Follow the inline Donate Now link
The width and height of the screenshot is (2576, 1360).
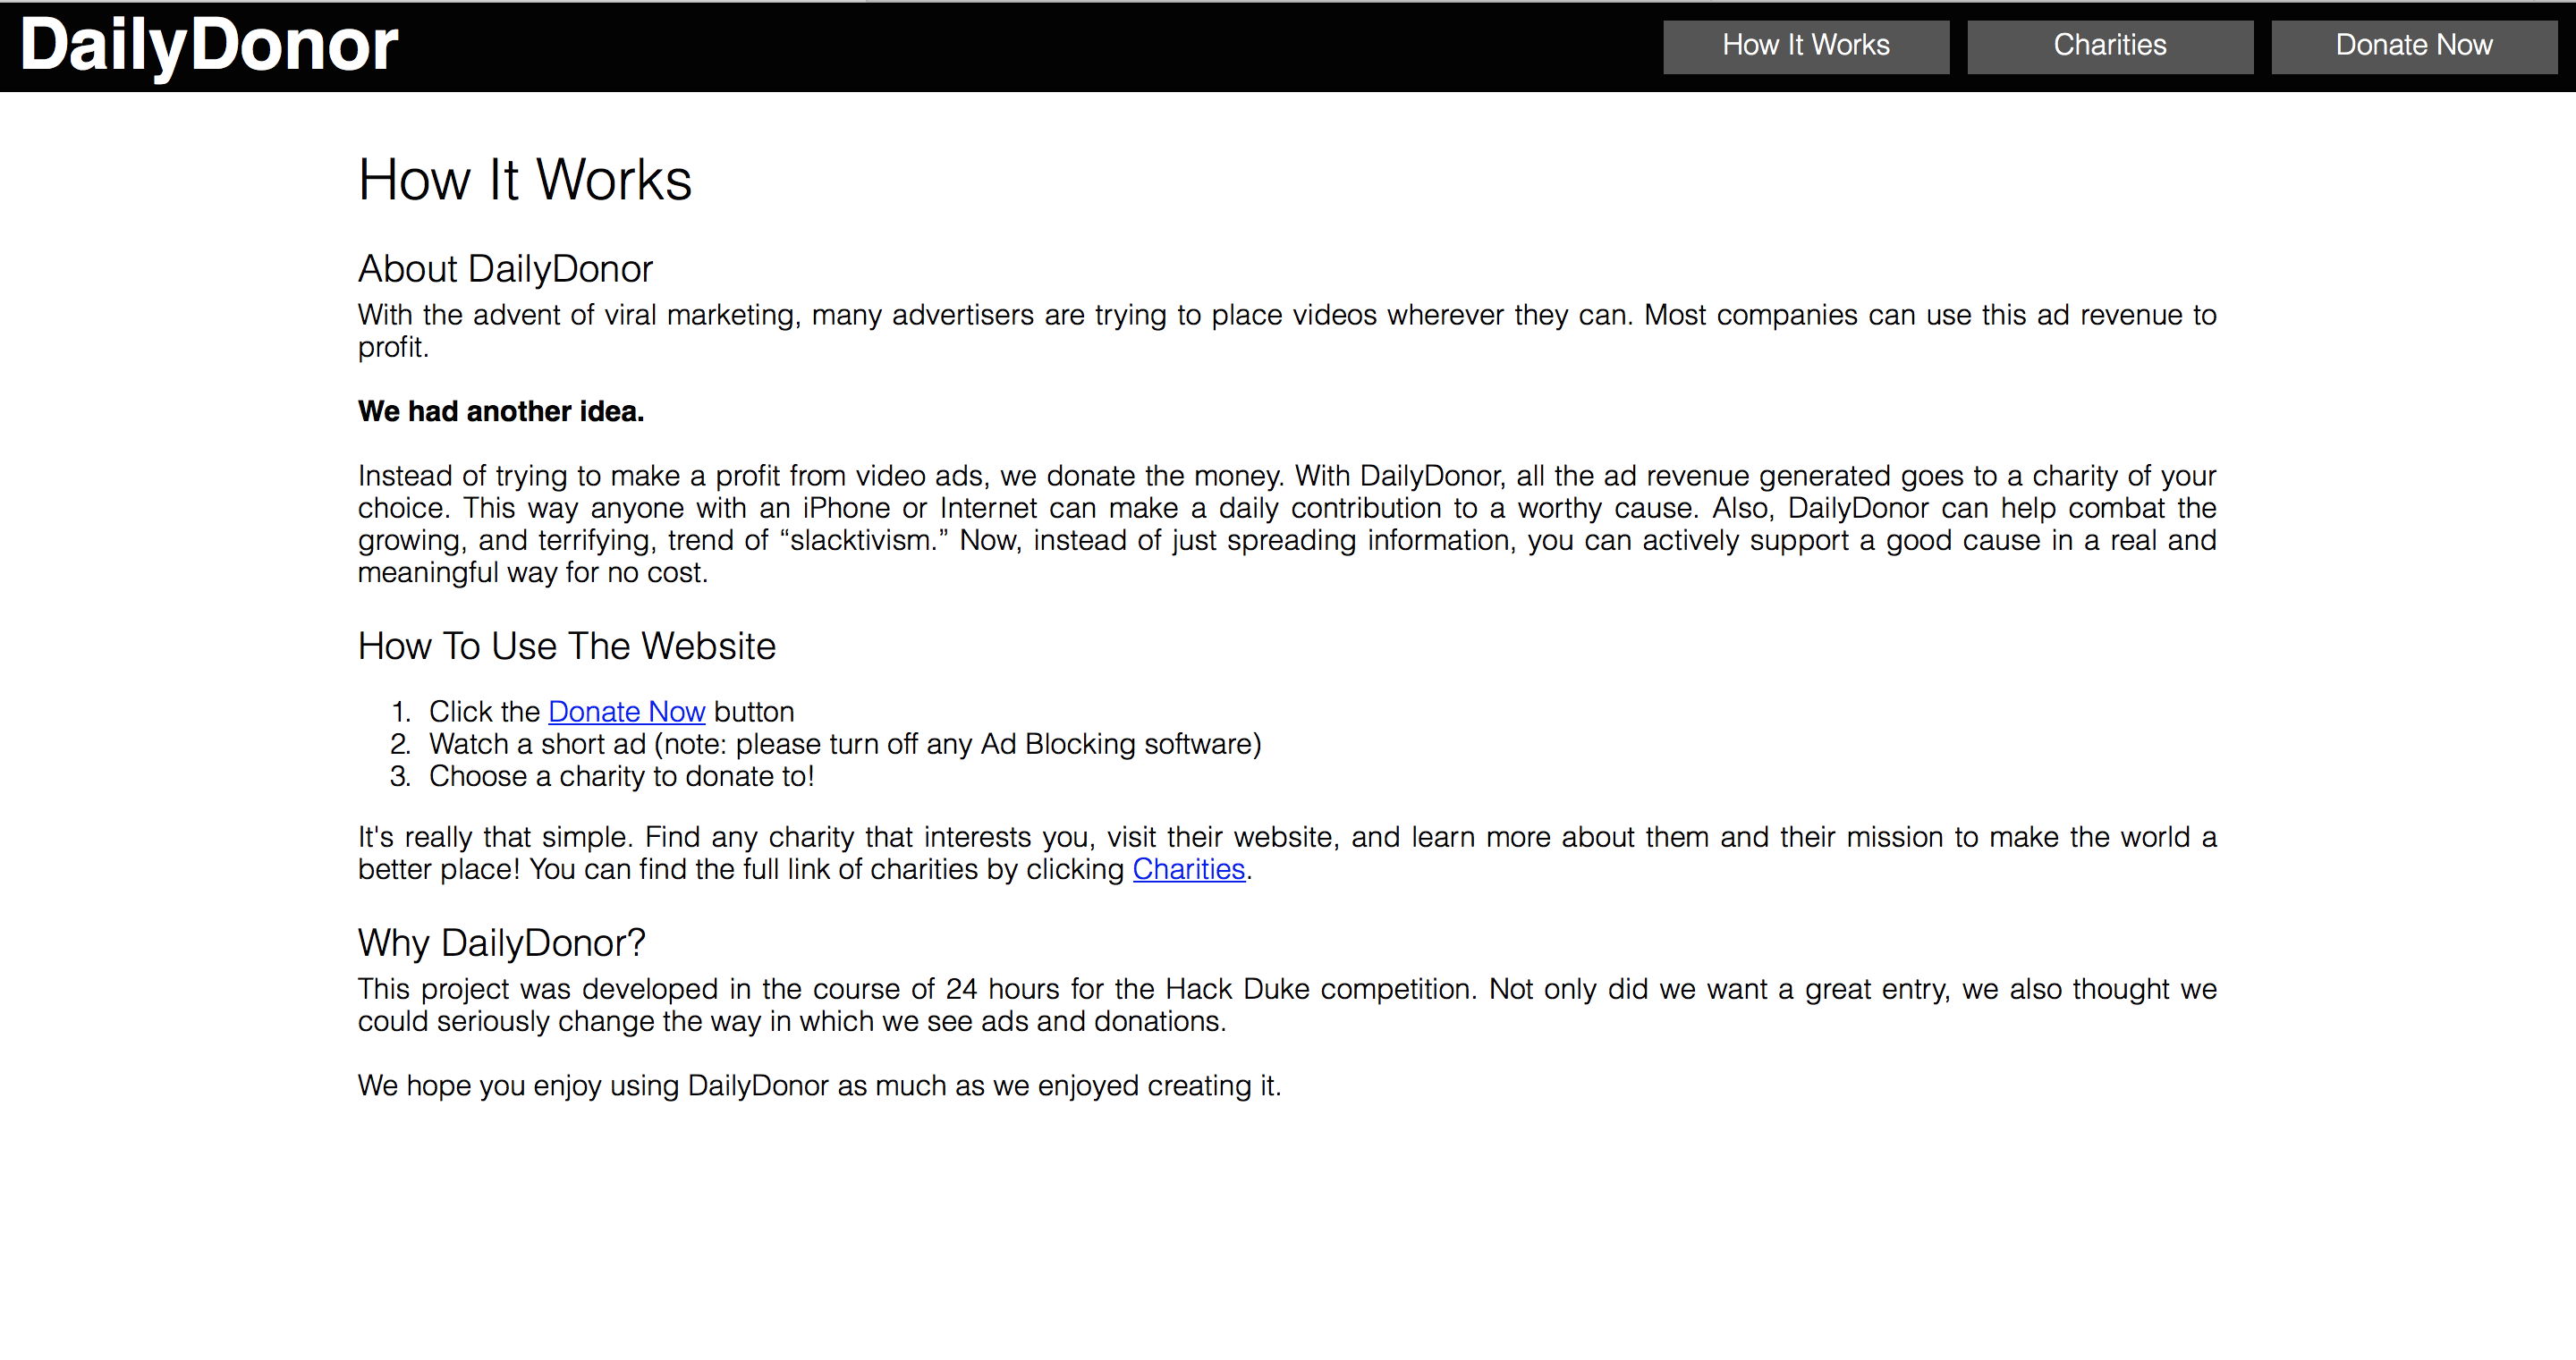pos(626,712)
